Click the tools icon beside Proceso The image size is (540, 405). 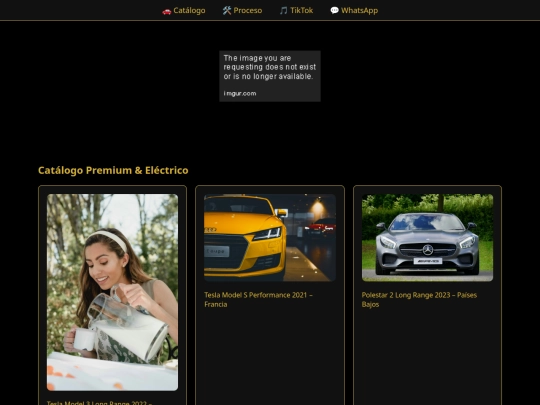227,11
